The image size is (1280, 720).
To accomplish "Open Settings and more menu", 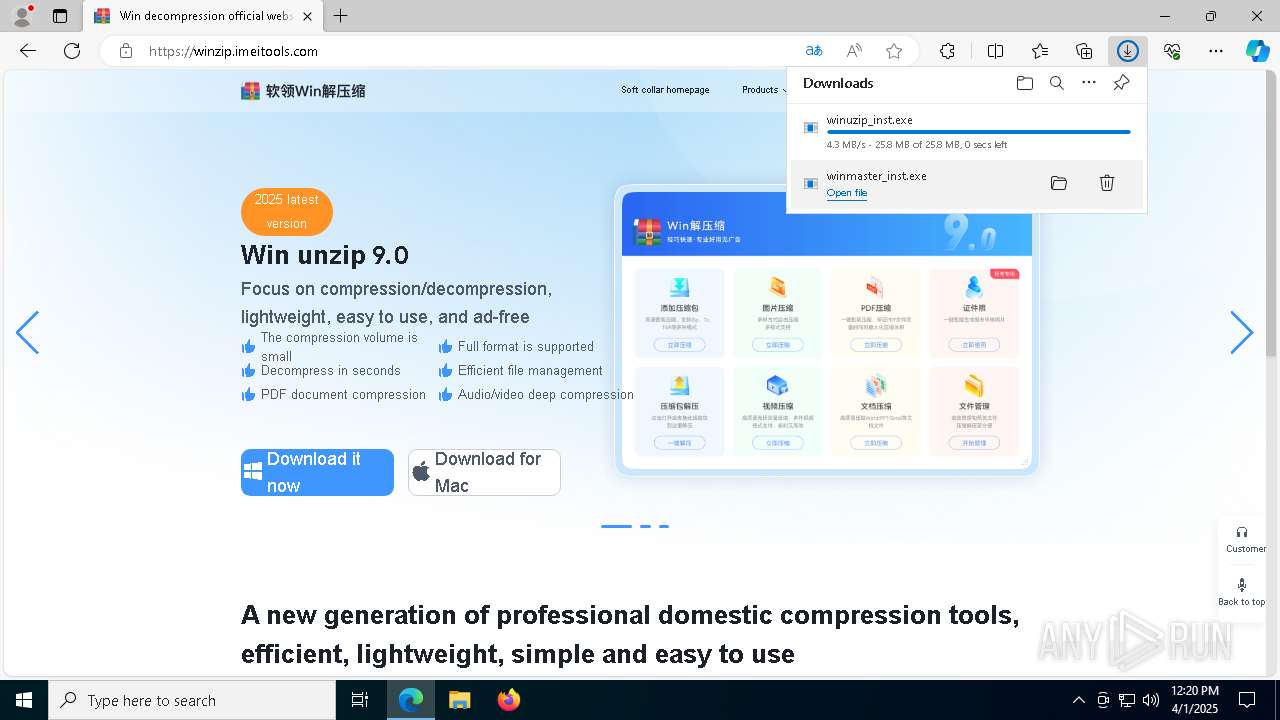I will point(1216,51).
